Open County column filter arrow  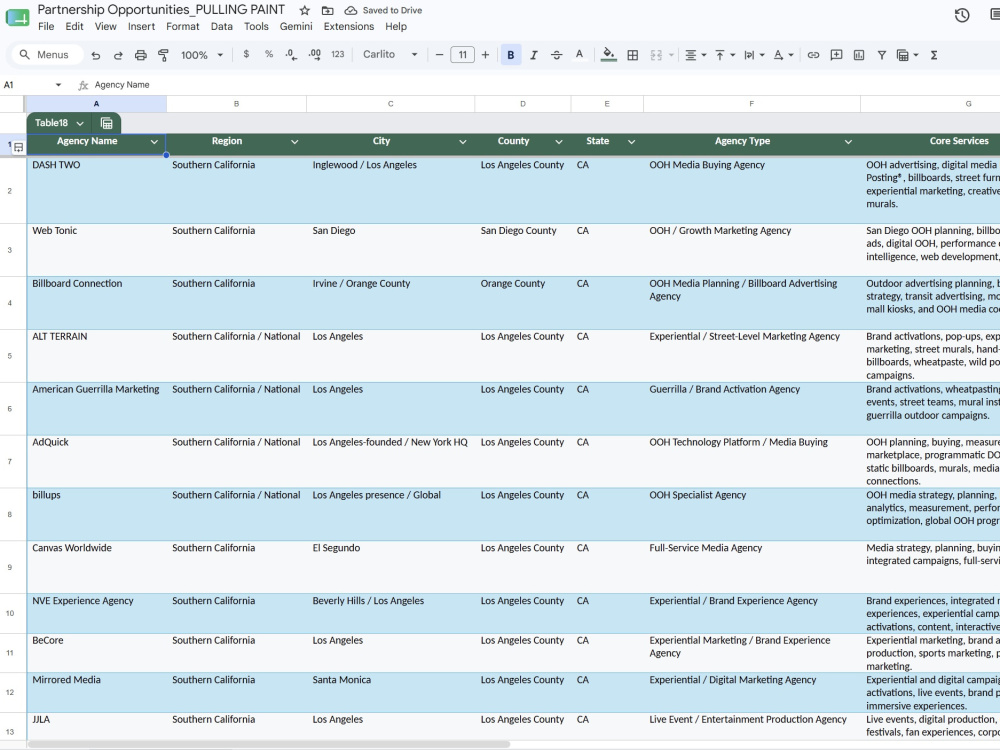[x=559, y=142]
